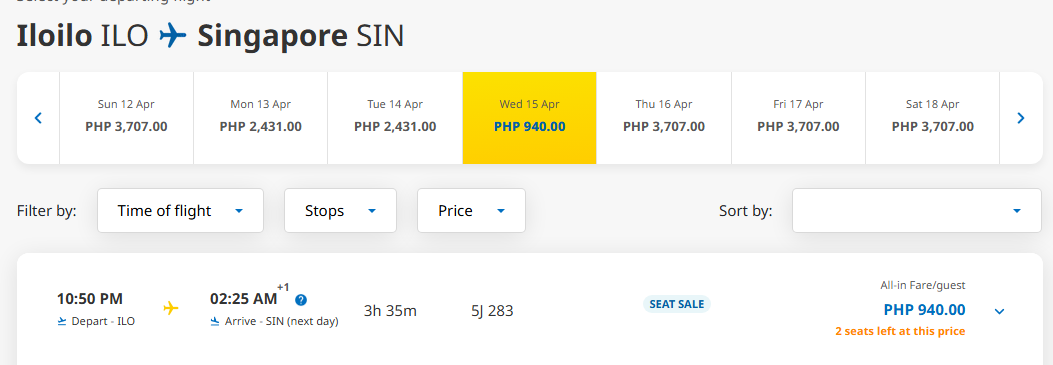The image size is (1053, 365).
Task: Open arrival time help question mark
Action: coord(301,300)
